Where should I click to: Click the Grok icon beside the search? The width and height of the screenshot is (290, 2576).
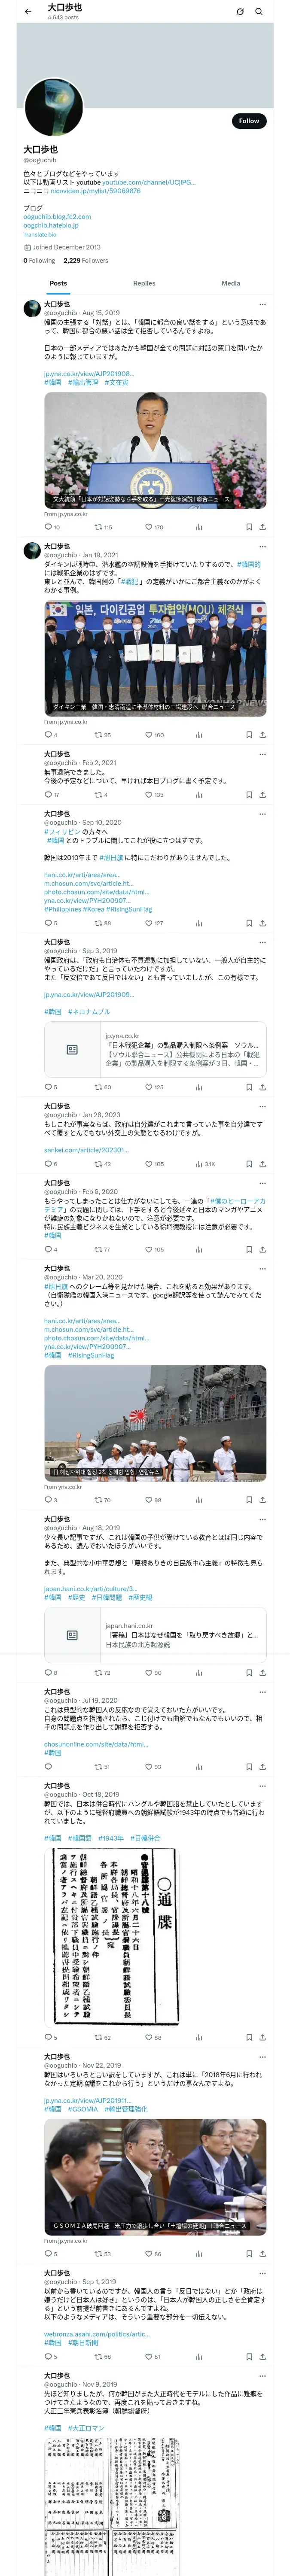240,12
